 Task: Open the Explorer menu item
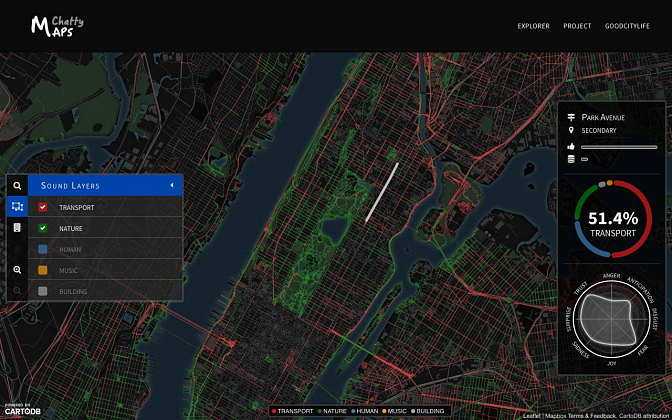point(533,26)
